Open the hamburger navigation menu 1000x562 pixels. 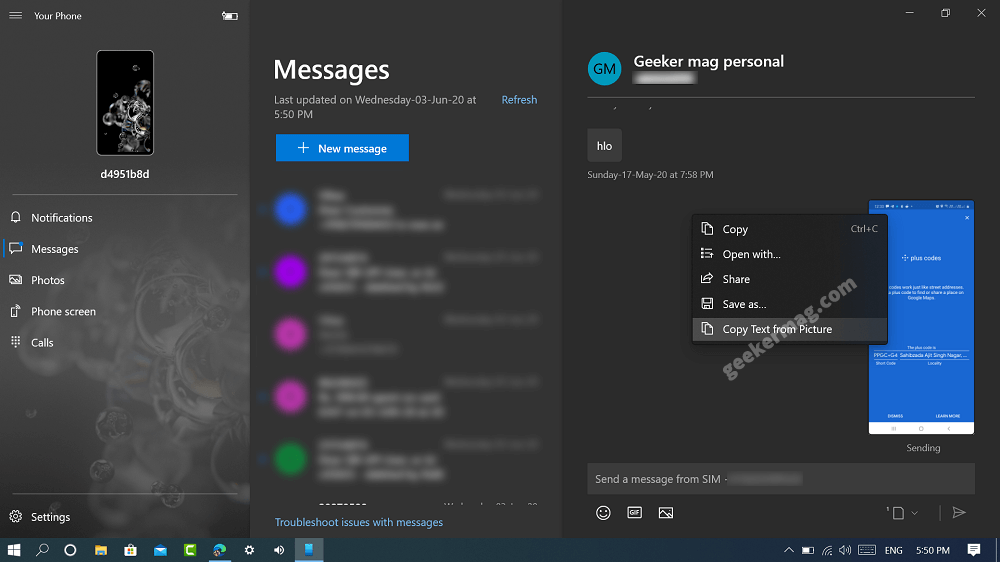tap(15, 15)
